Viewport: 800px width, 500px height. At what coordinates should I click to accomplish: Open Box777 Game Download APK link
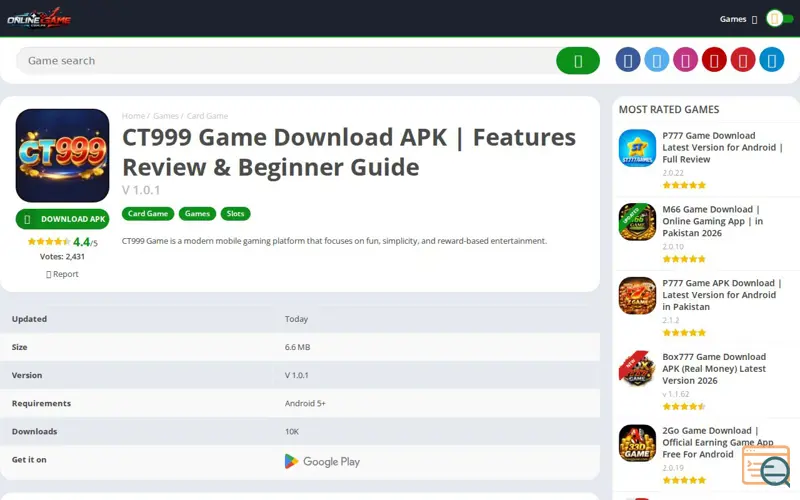click(714, 369)
